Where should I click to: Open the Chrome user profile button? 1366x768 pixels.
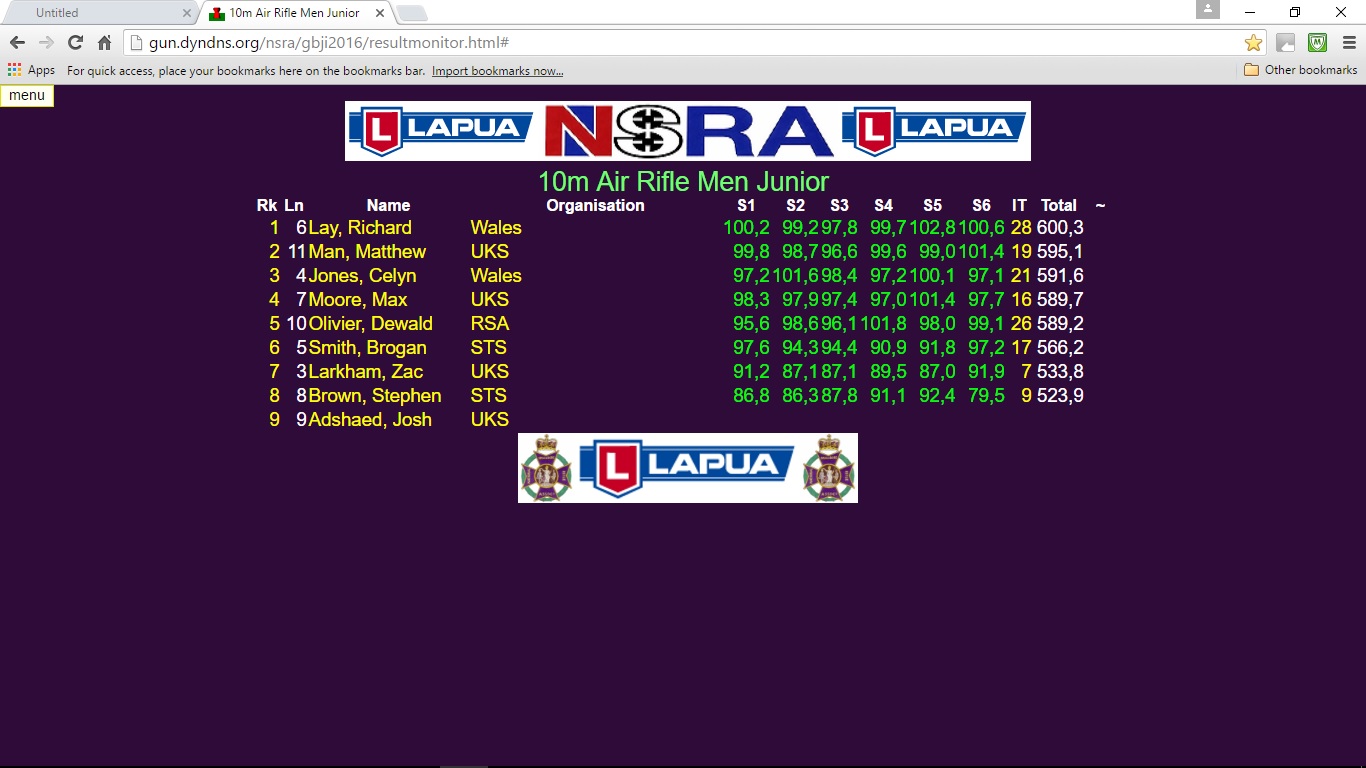1208,10
